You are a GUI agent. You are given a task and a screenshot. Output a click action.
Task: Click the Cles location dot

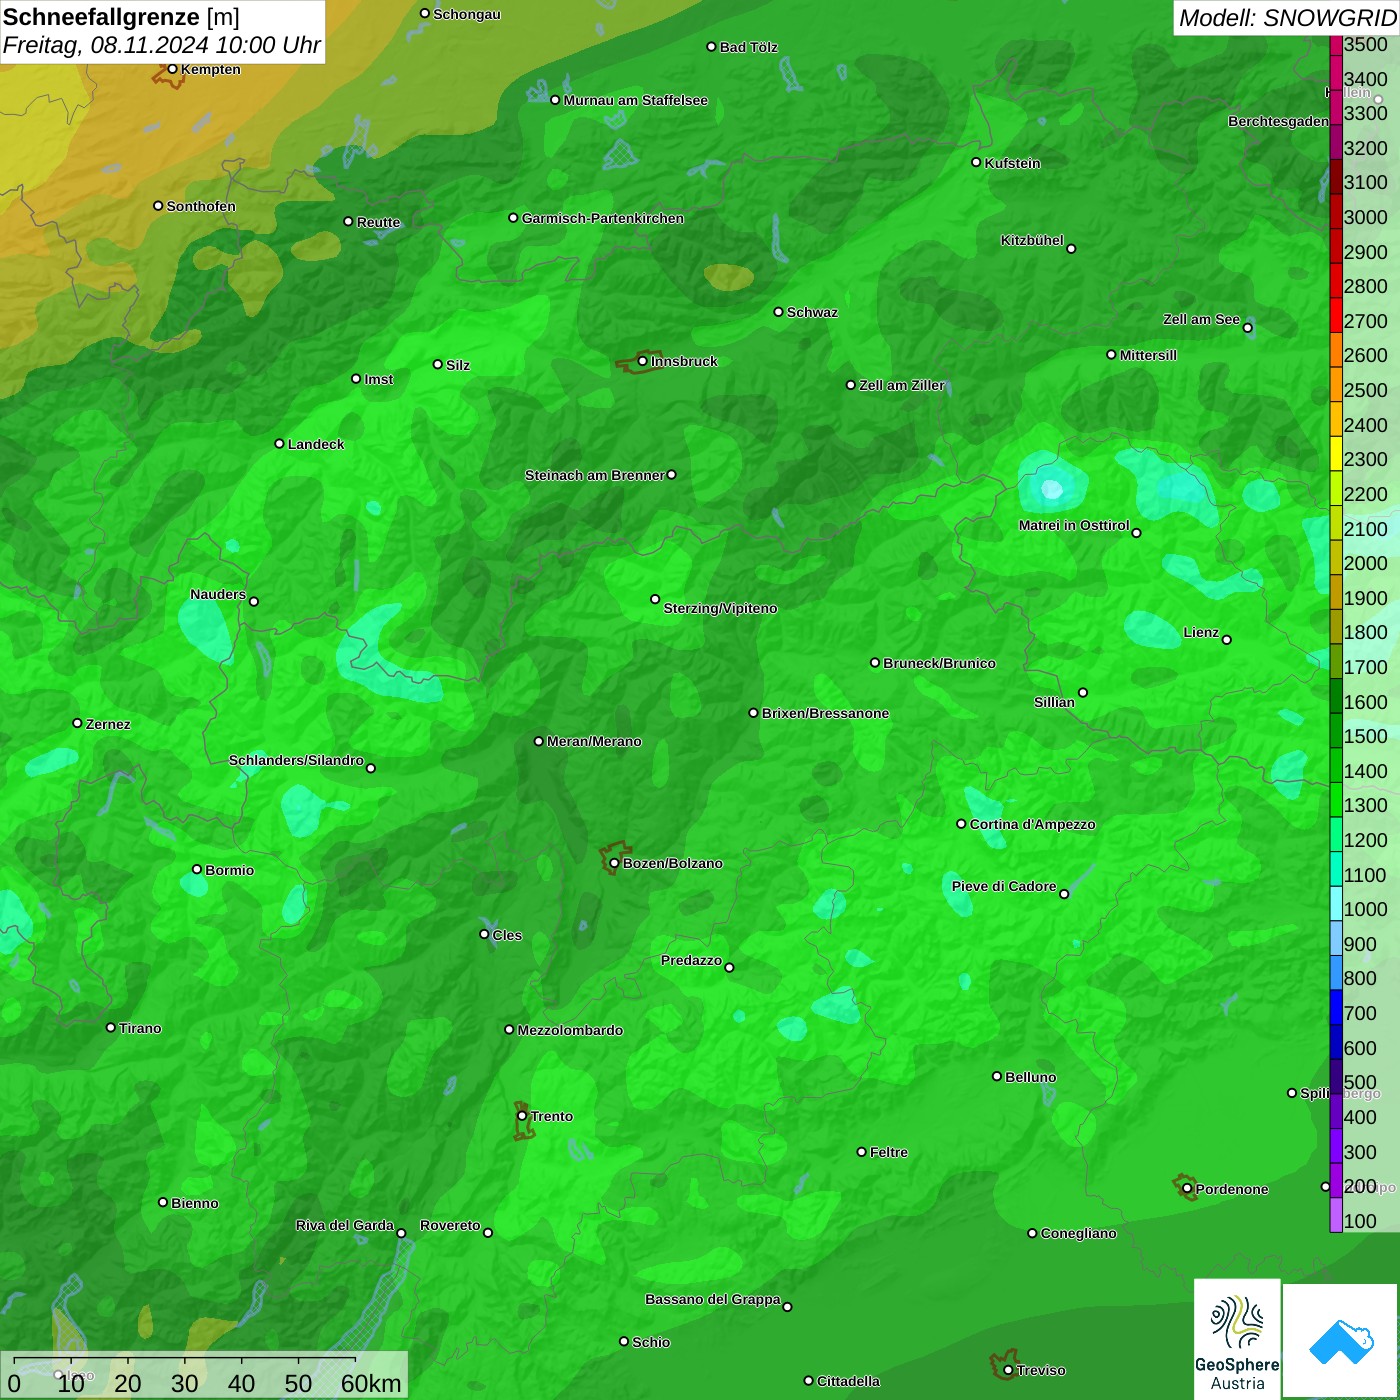pos(484,934)
